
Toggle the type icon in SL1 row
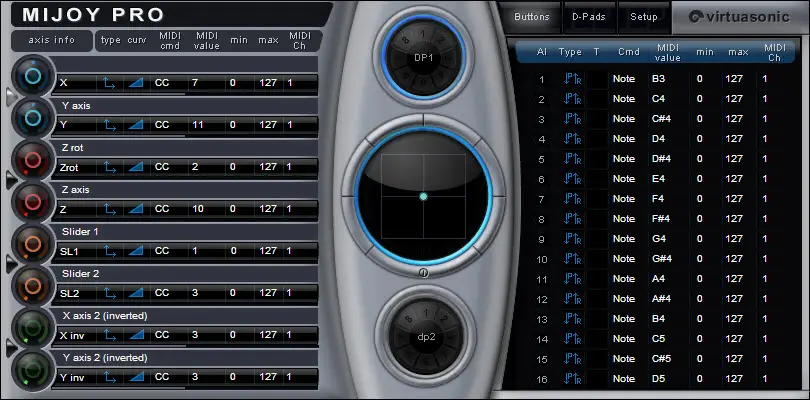pyautogui.click(x=110, y=251)
